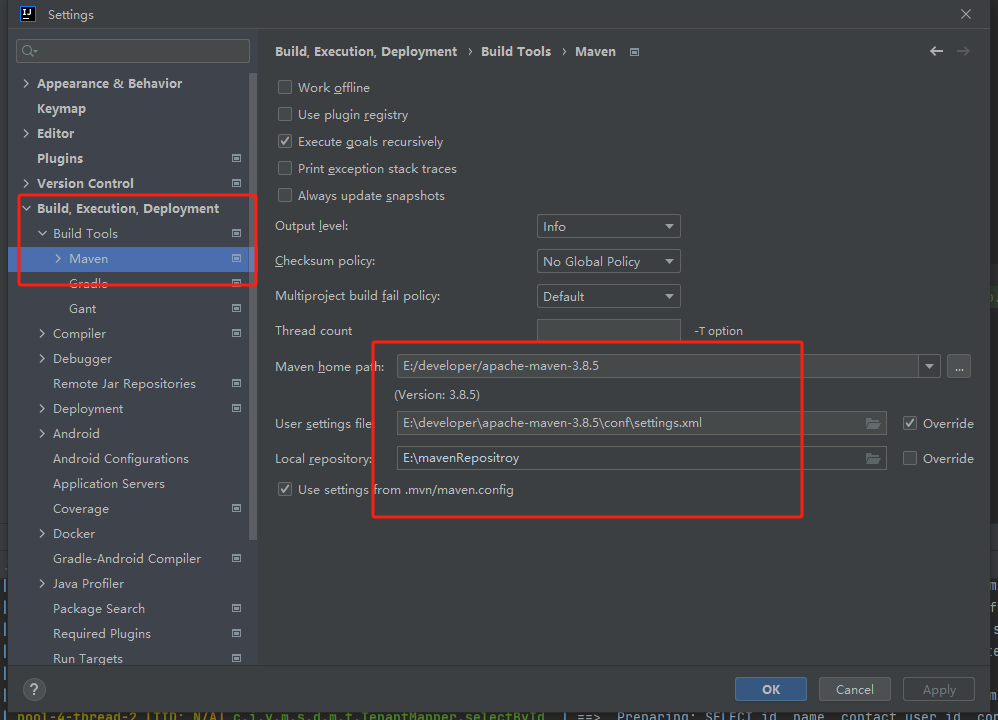Open the Maven home path dropdown arrow
This screenshot has width=998, height=720.
point(929,366)
